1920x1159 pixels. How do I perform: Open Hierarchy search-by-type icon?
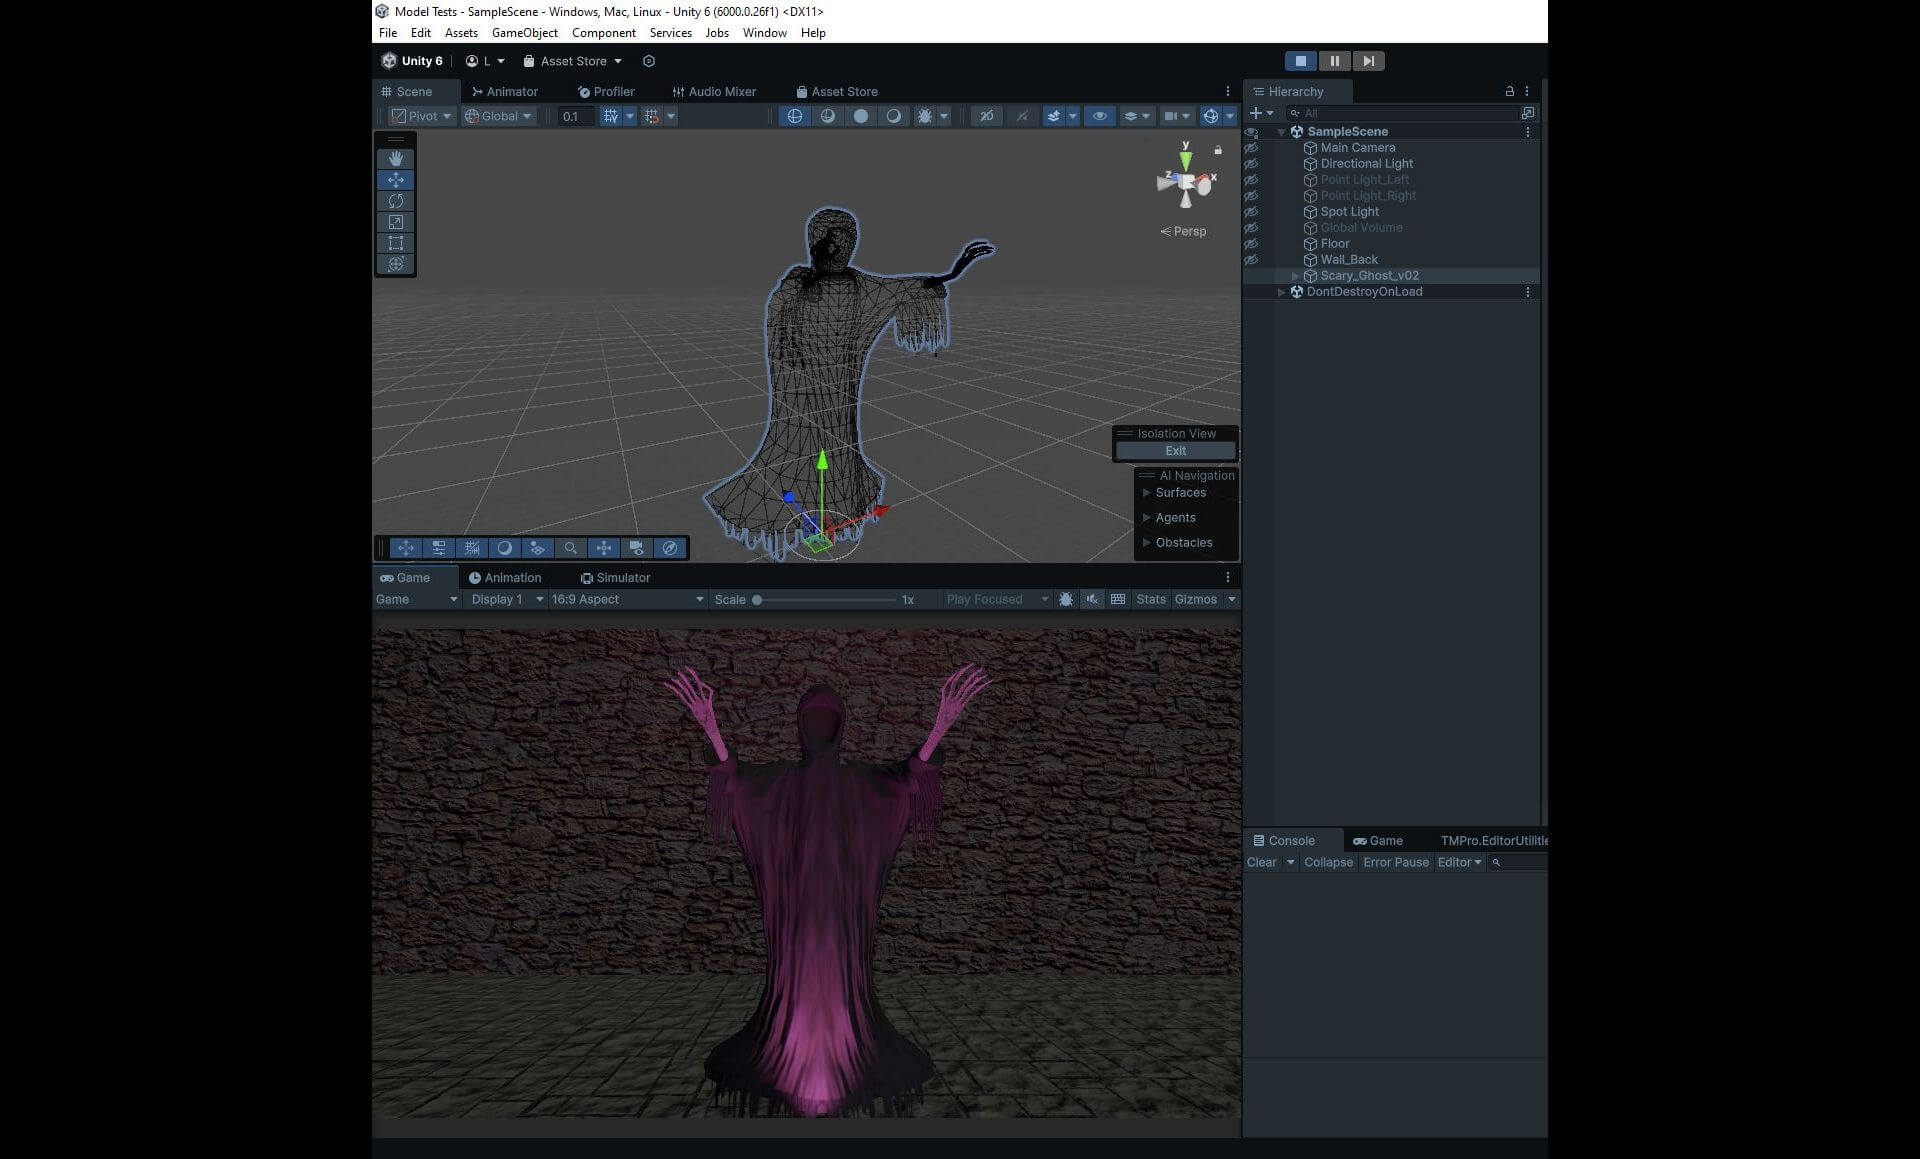1527,113
